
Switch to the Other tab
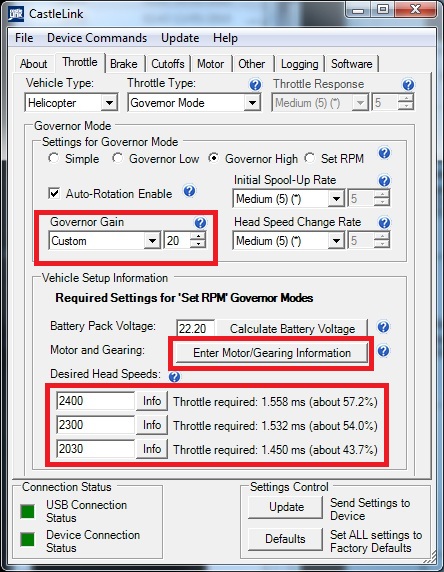click(251, 64)
